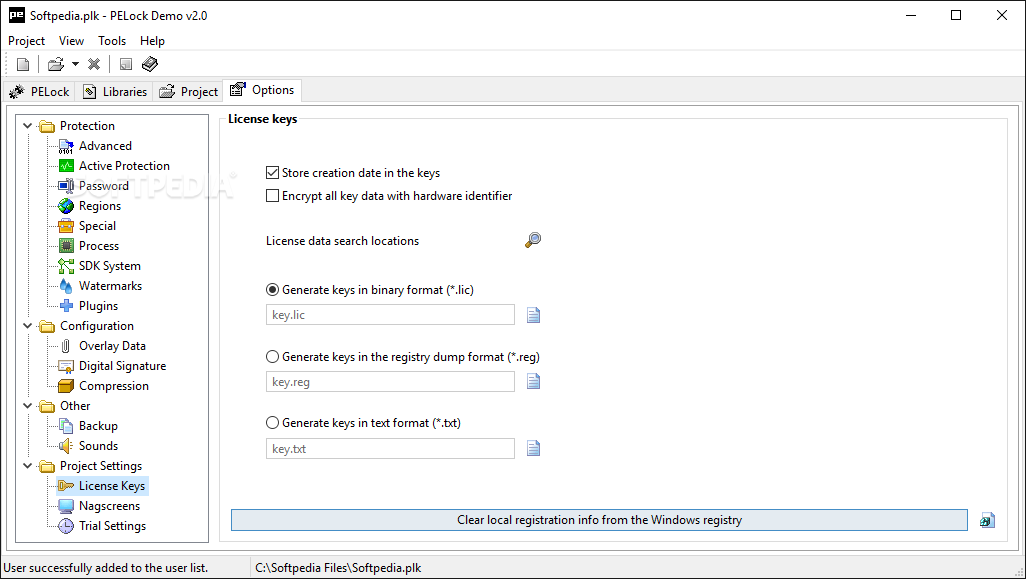Image resolution: width=1026 pixels, height=579 pixels.
Task: Collapse the Project Settings tree node
Action: pyautogui.click(x=27, y=466)
